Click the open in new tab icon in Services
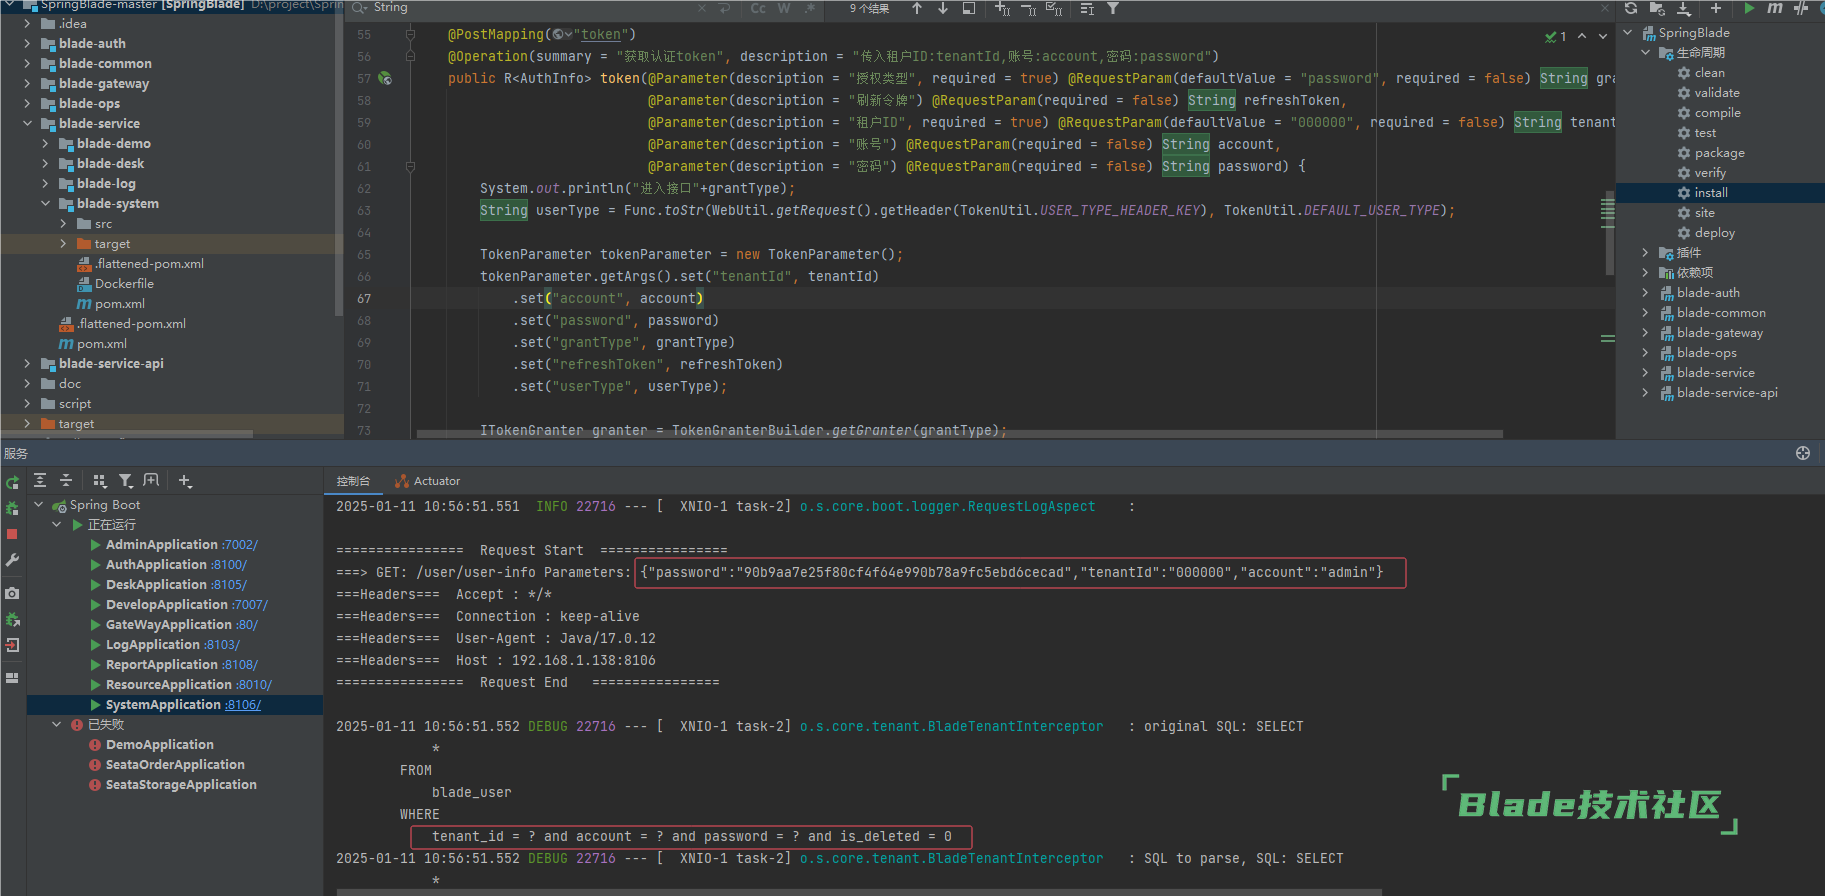This screenshot has width=1825, height=896. click(151, 481)
